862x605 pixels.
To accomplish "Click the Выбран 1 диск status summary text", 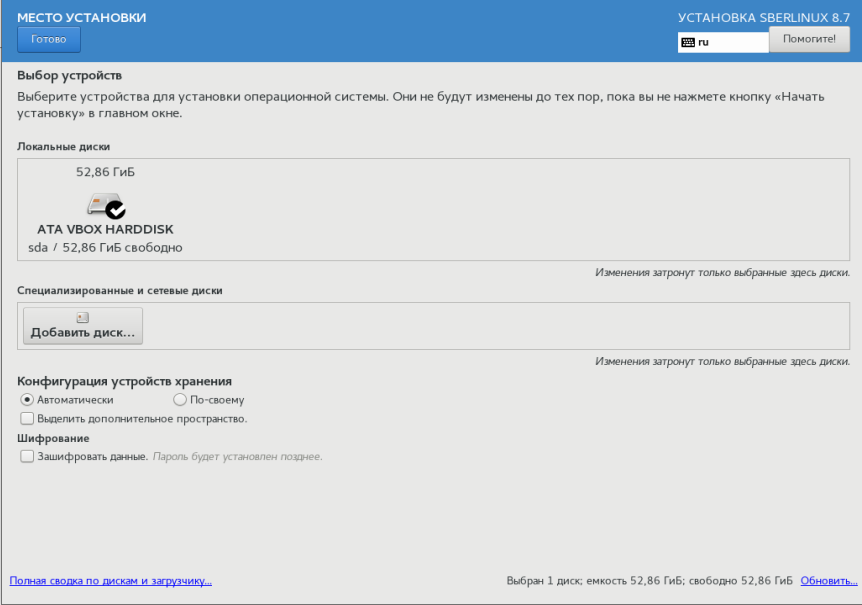I will click(650, 581).
